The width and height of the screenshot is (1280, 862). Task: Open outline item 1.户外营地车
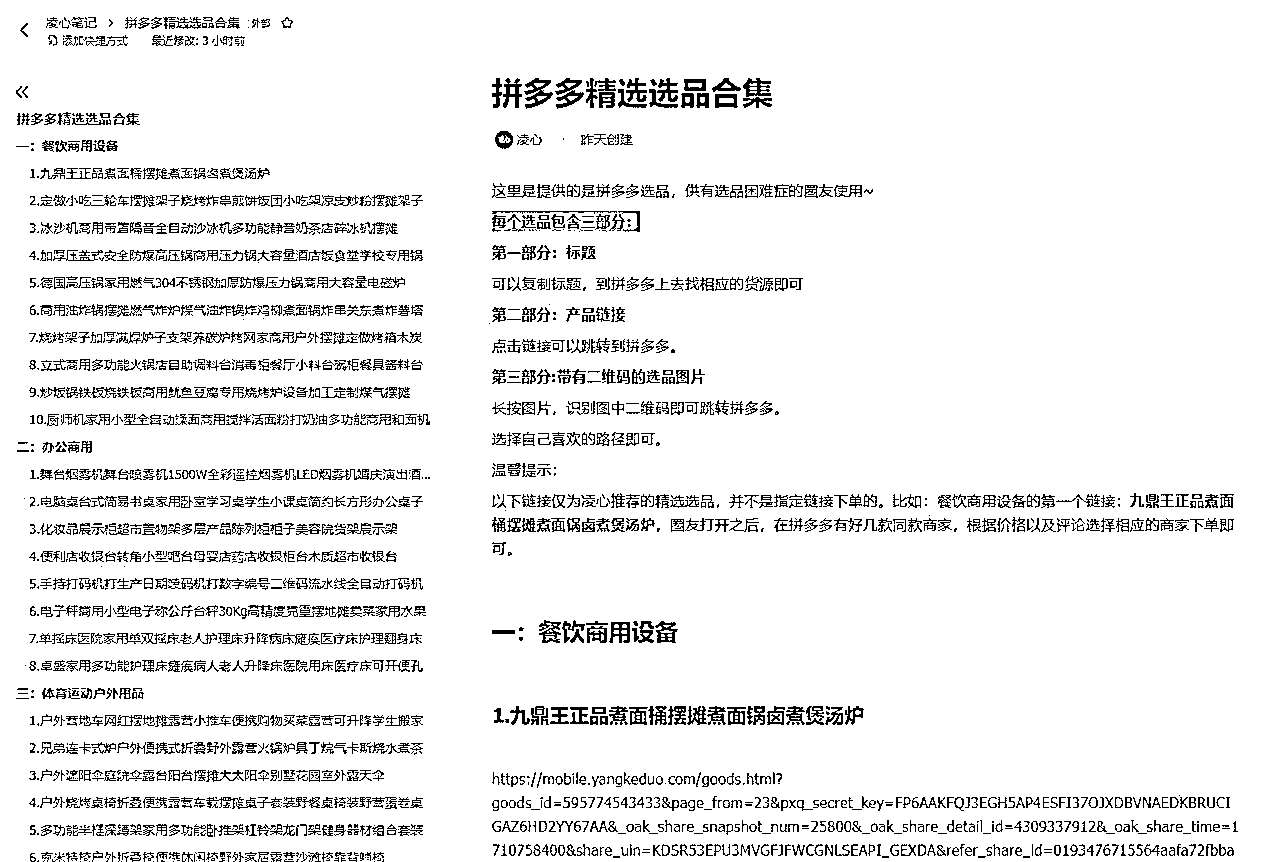(x=226, y=721)
